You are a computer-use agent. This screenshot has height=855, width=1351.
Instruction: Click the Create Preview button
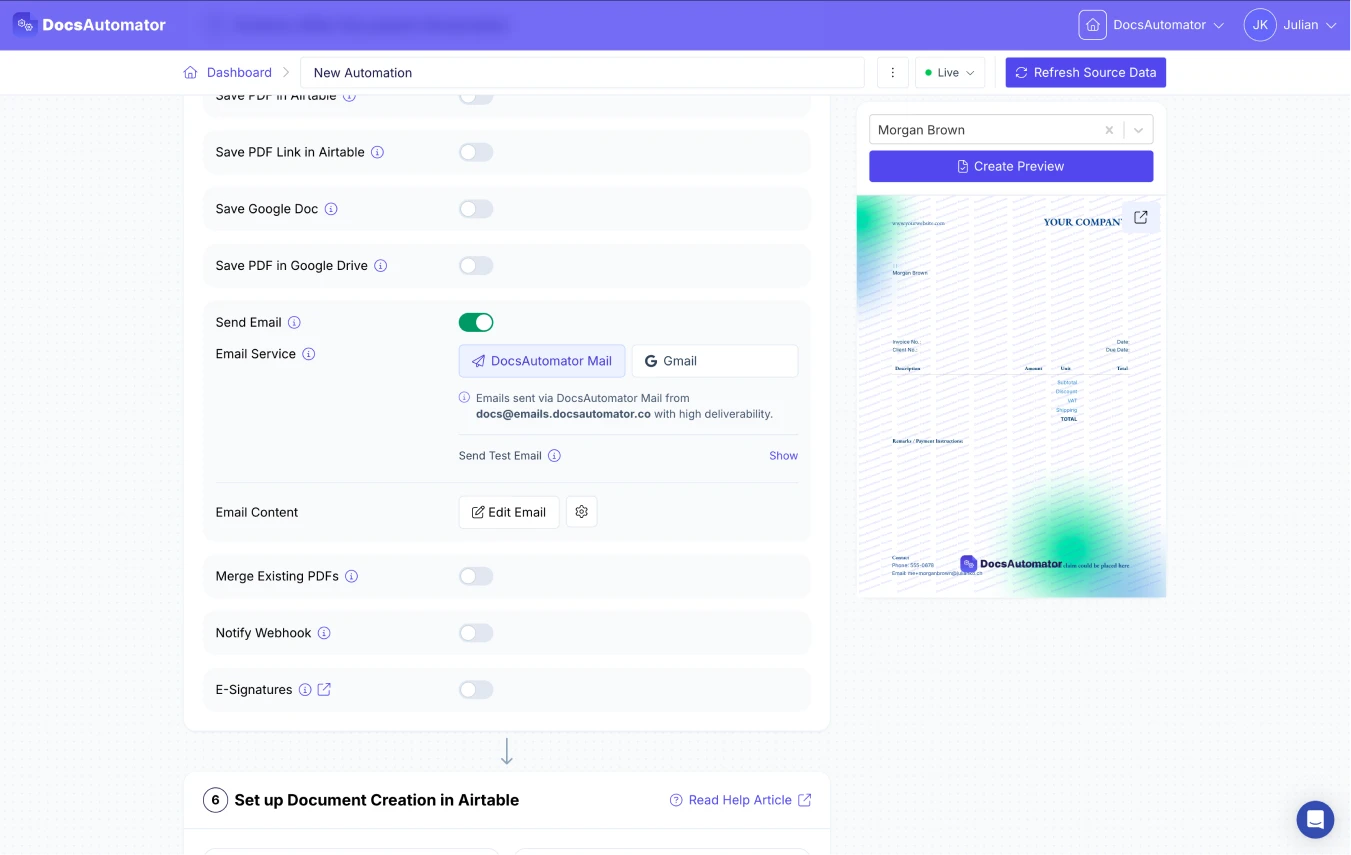pyautogui.click(x=1010, y=166)
